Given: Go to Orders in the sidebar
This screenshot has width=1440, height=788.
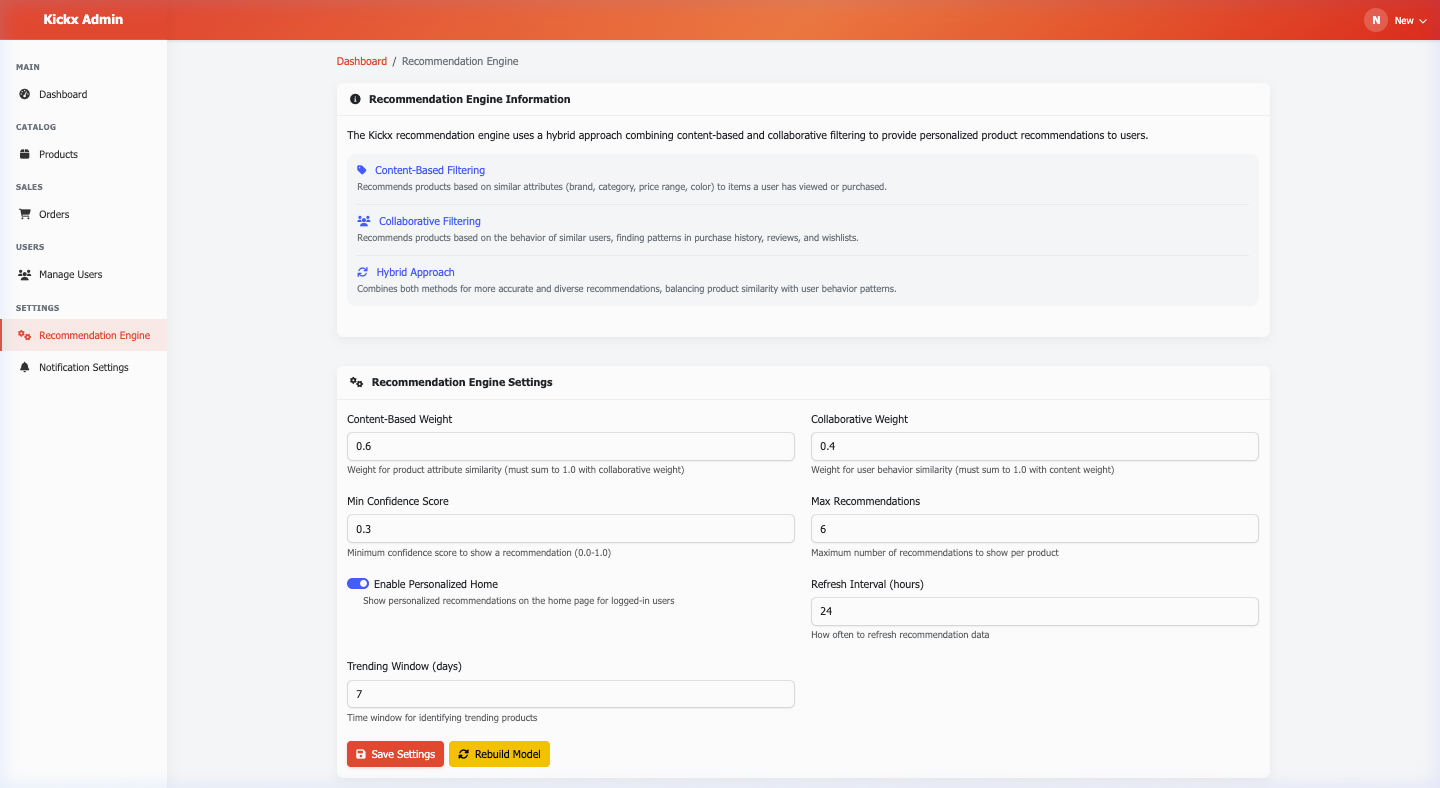Looking at the screenshot, I should coord(84,214).
